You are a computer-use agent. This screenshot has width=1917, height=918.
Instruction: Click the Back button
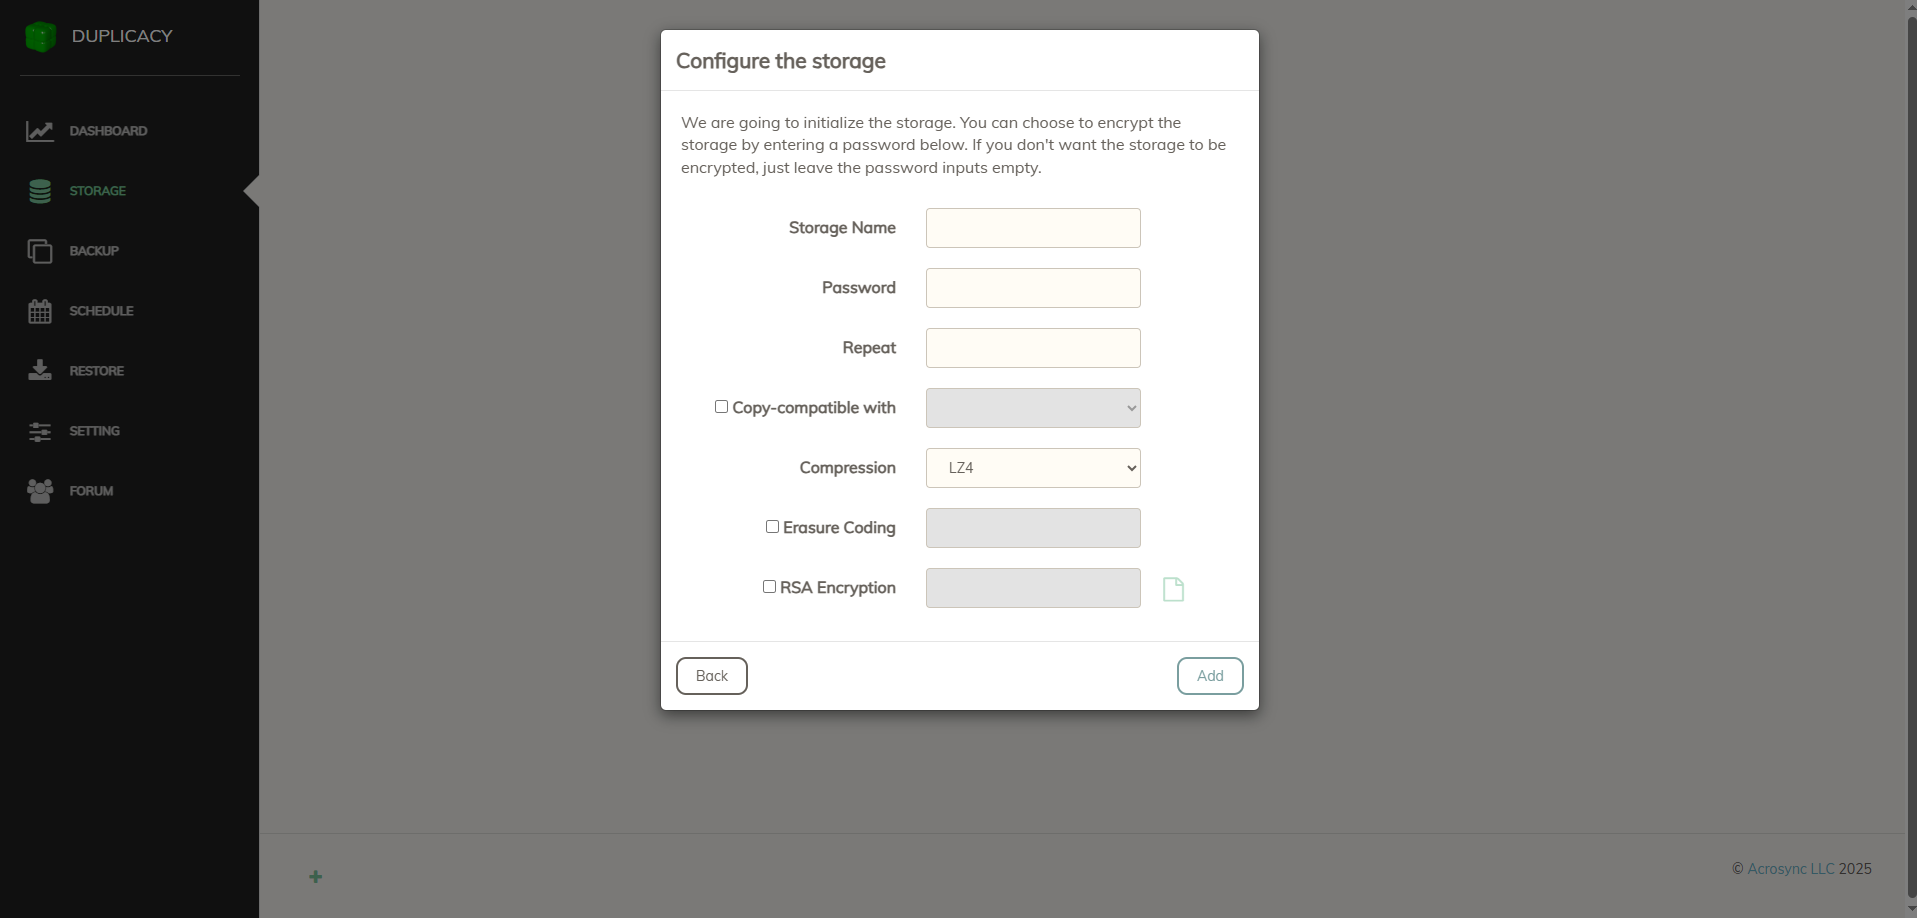(x=711, y=676)
